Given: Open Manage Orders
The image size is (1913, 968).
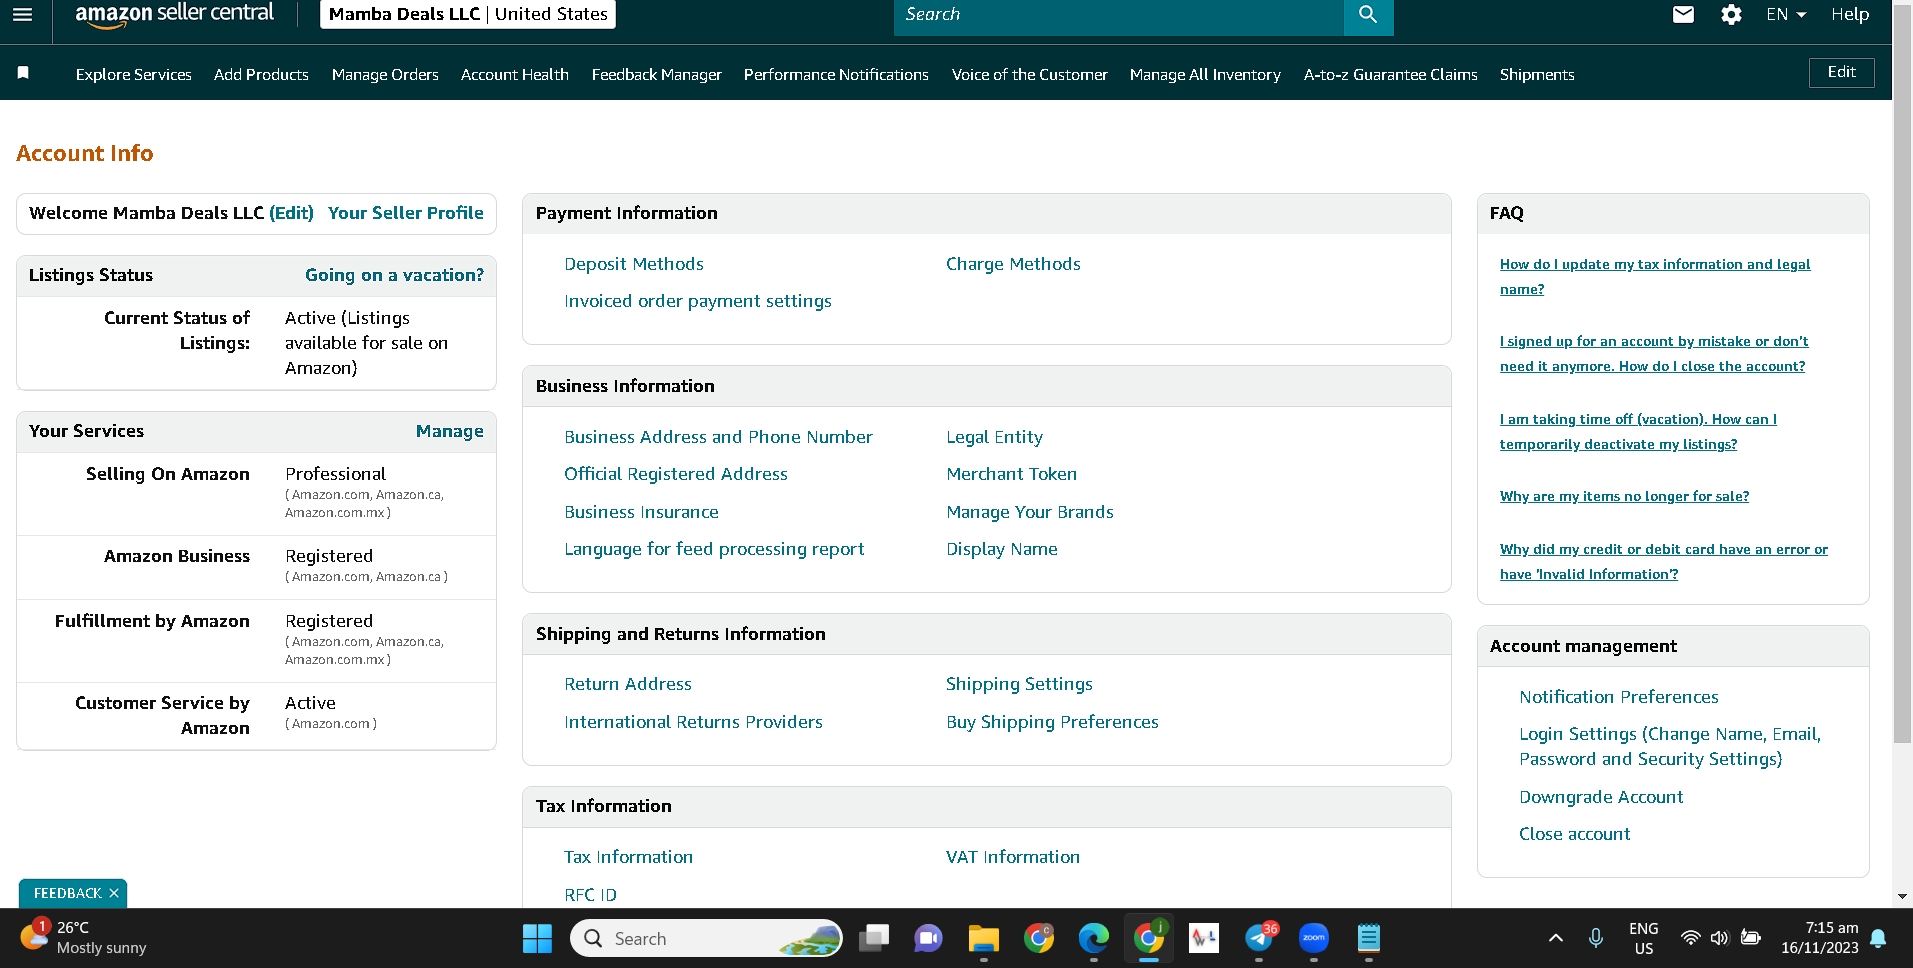Looking at the screenshot, I should click(x=385, y=74).
